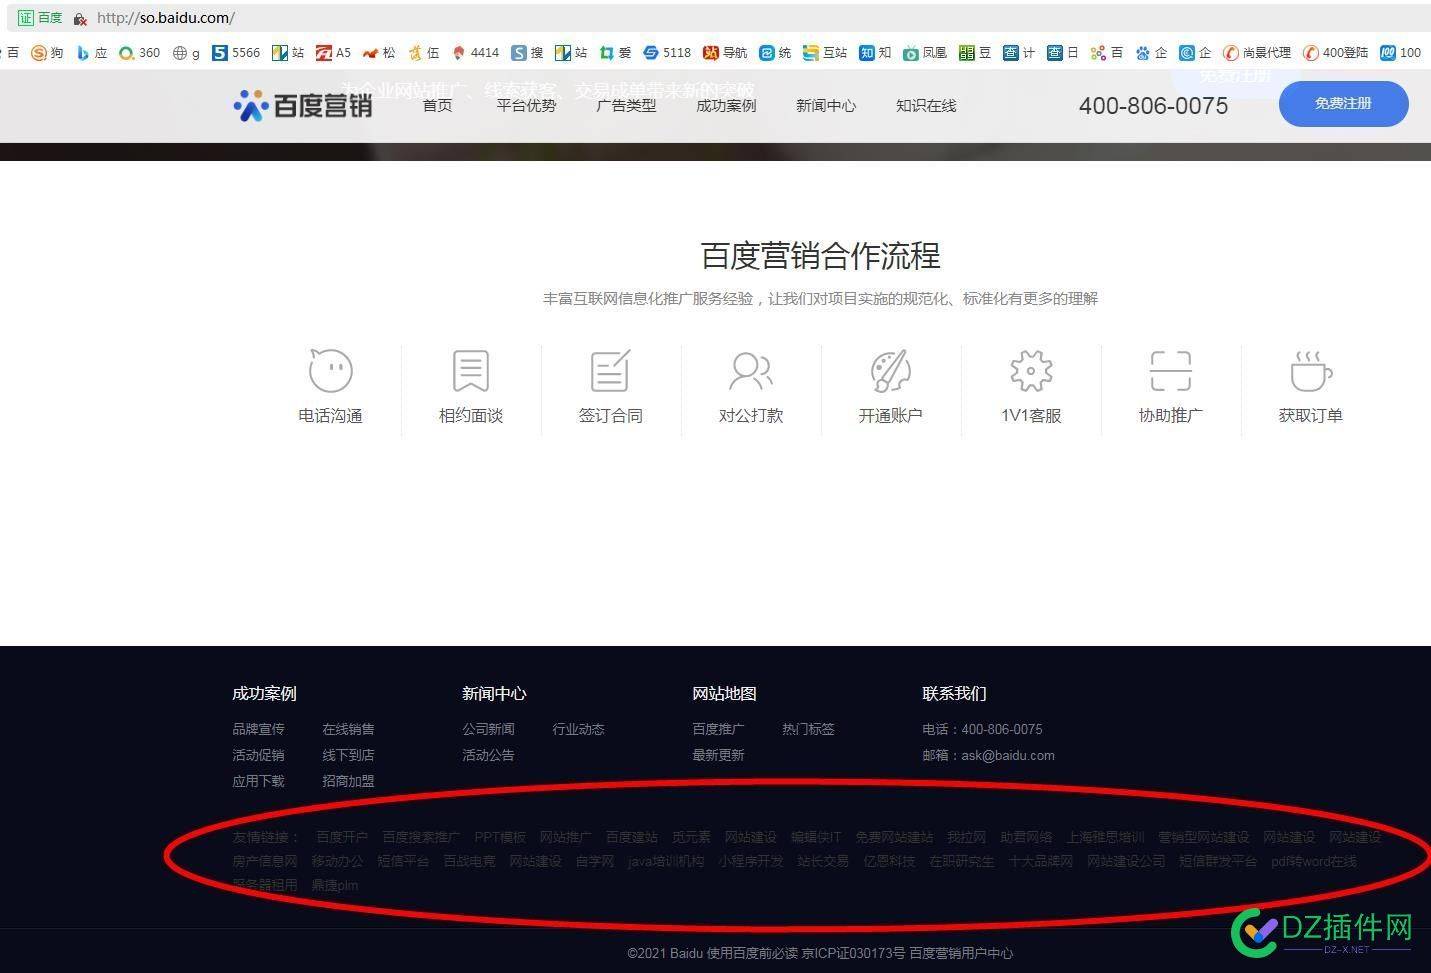Open the 服务器租用 friendly link

(265, 885)
